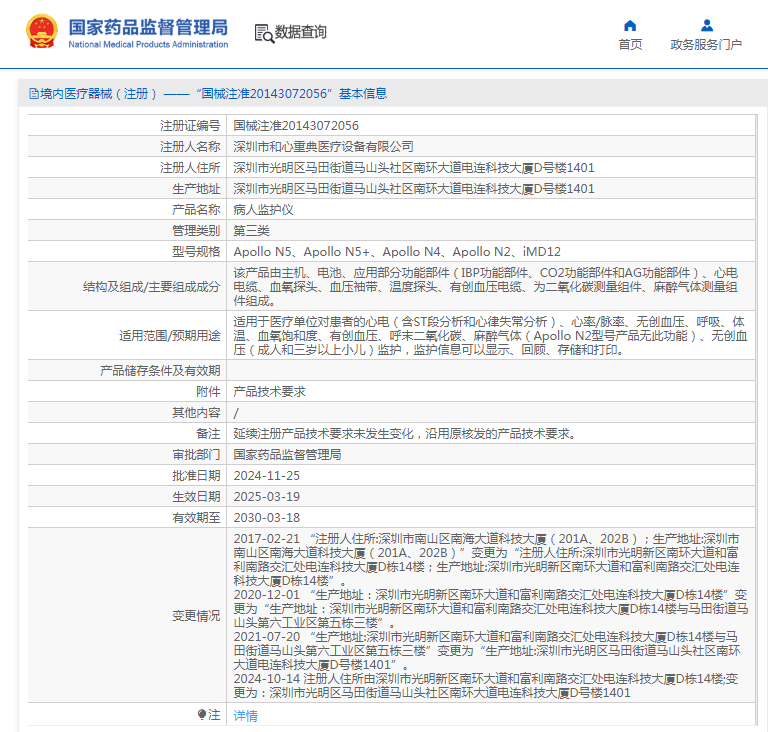Go to 首页 text link
The height and width of the screenshot is (732, 768).
[x=630, y=45]
